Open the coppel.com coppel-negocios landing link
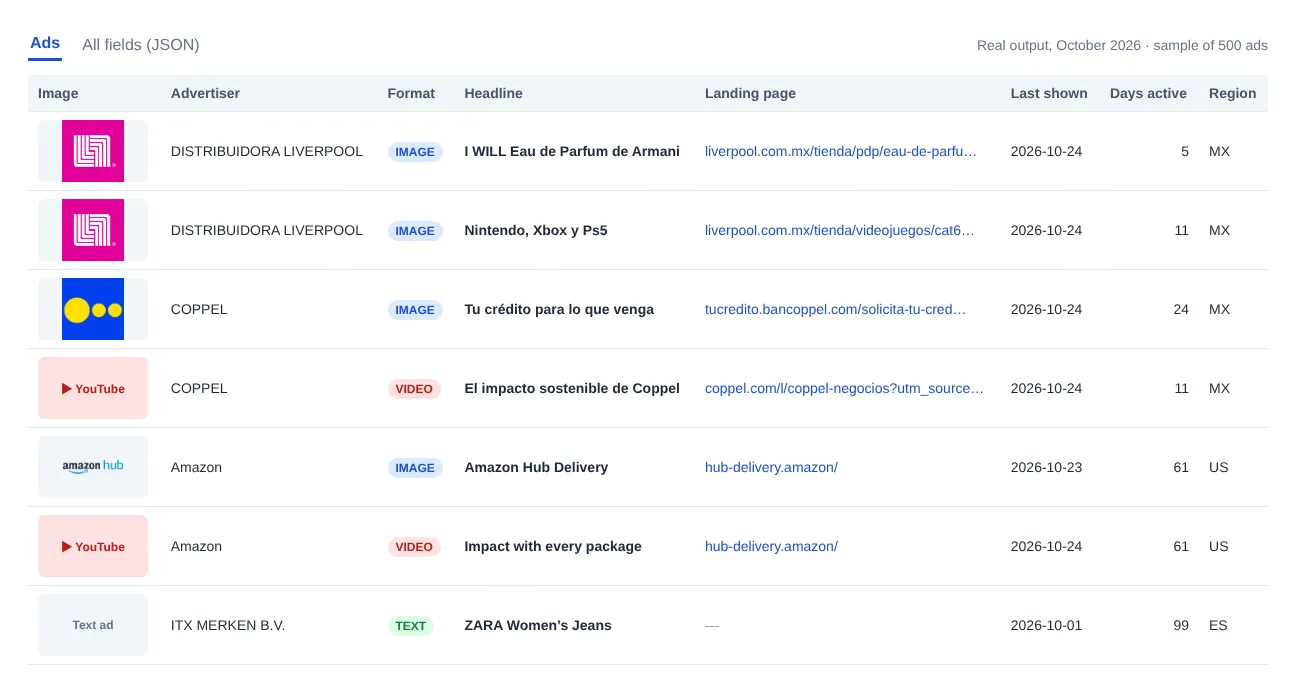 844,389
